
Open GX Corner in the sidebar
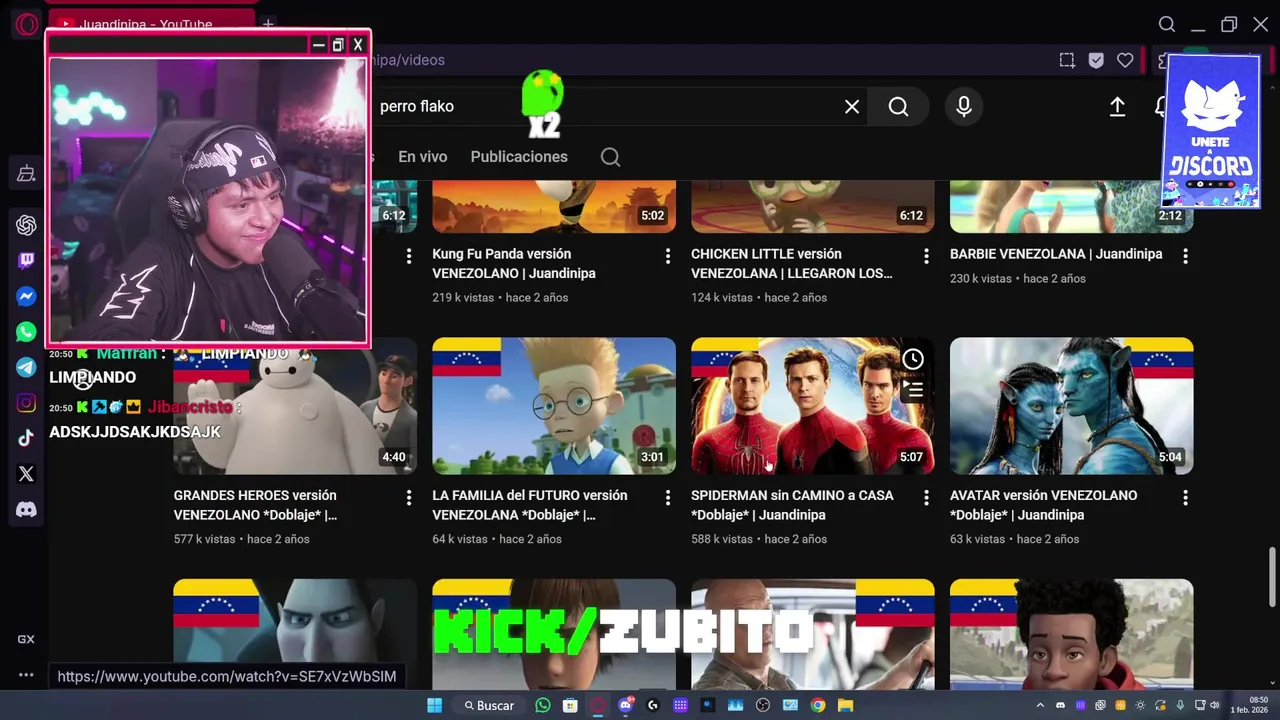click(x=26, y=639)
